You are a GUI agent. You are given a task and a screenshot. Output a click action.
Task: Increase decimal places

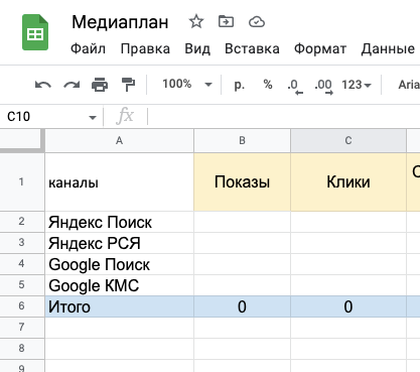click(x=324, y=86)
